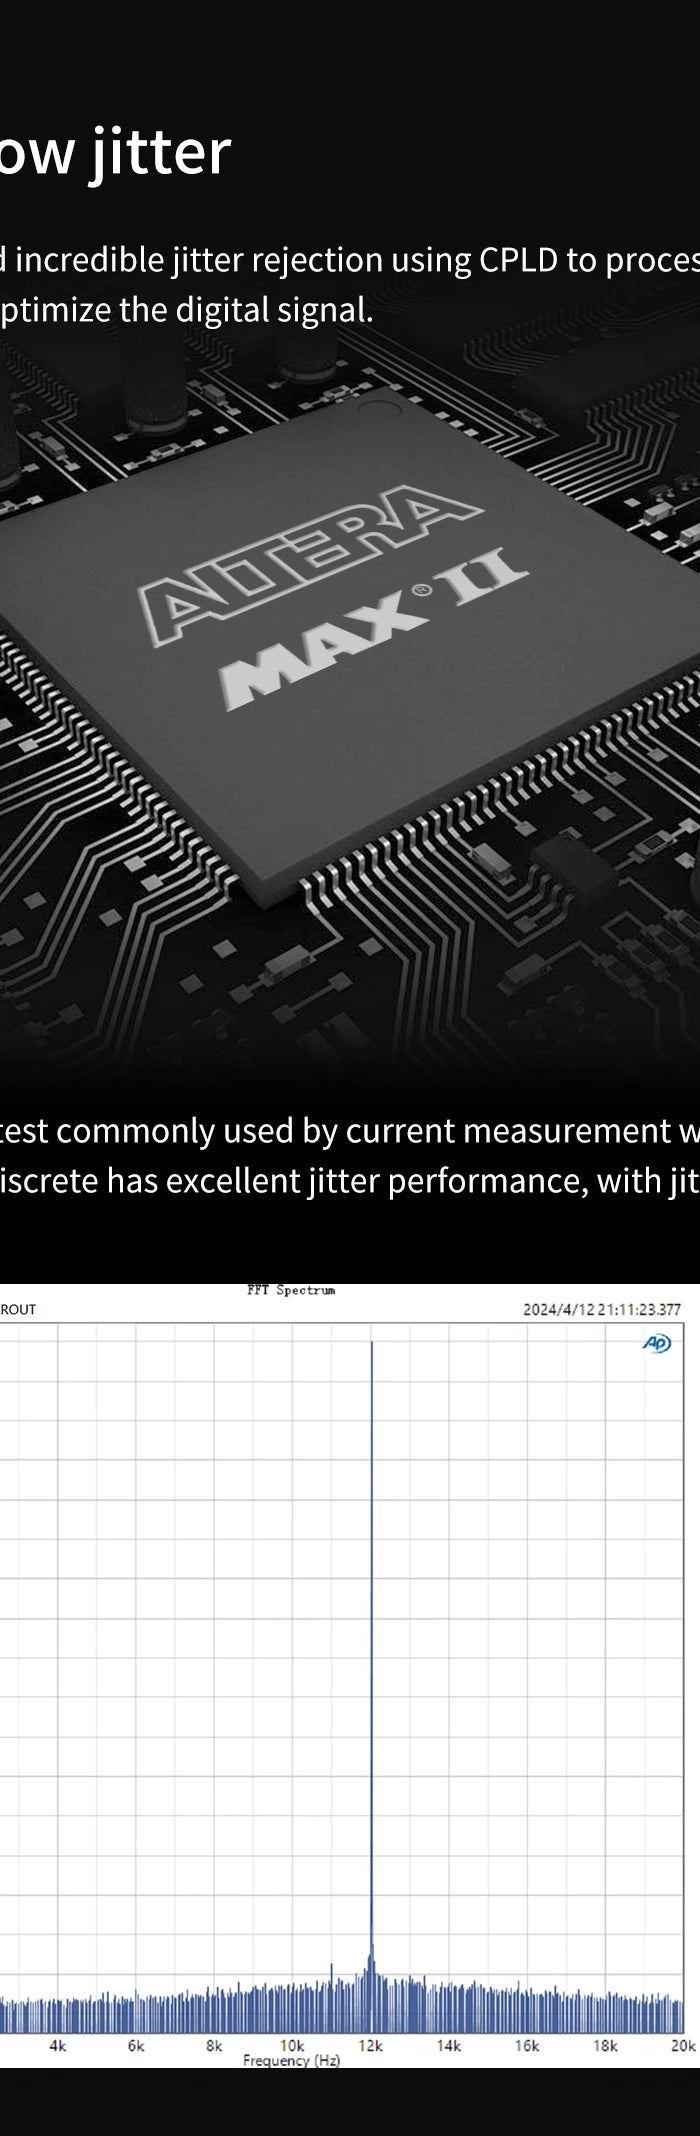Screen dimensions: 700x2136
Task: Click the 12k axis tick label
Action: (x=370, y=2045)
